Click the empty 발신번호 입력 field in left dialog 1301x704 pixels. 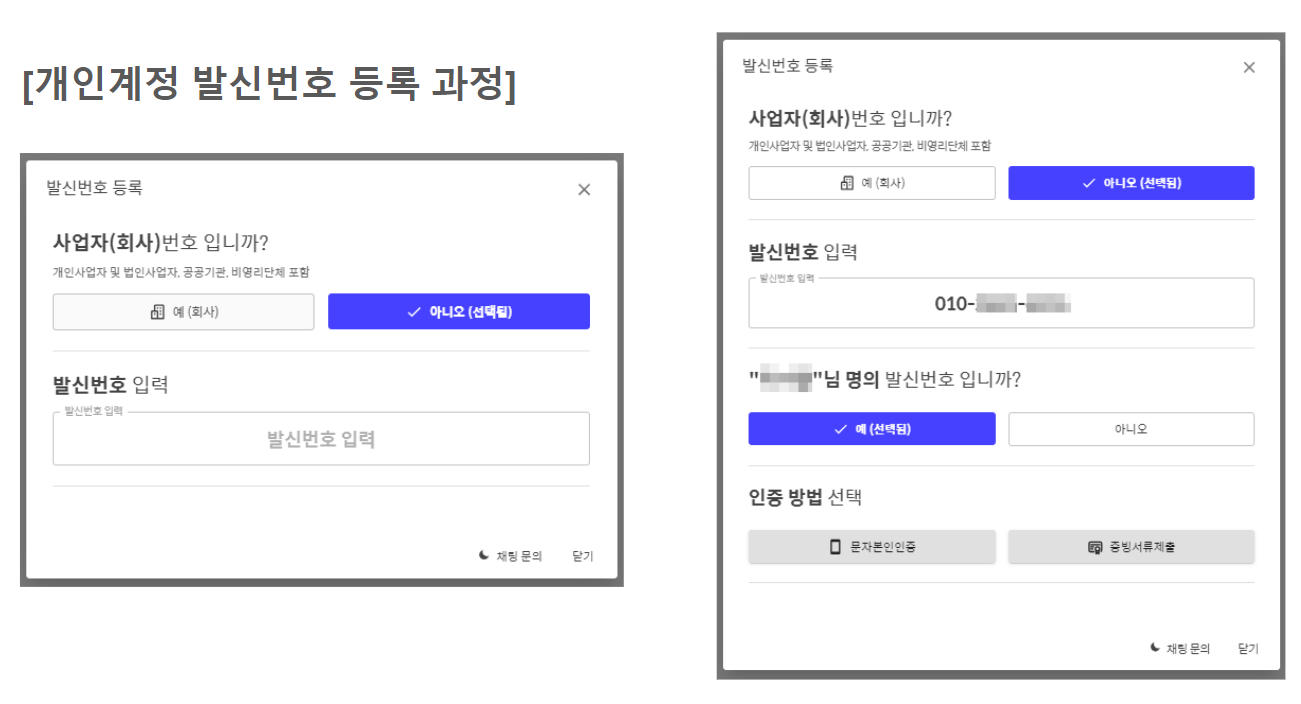[x=321, y=439]
